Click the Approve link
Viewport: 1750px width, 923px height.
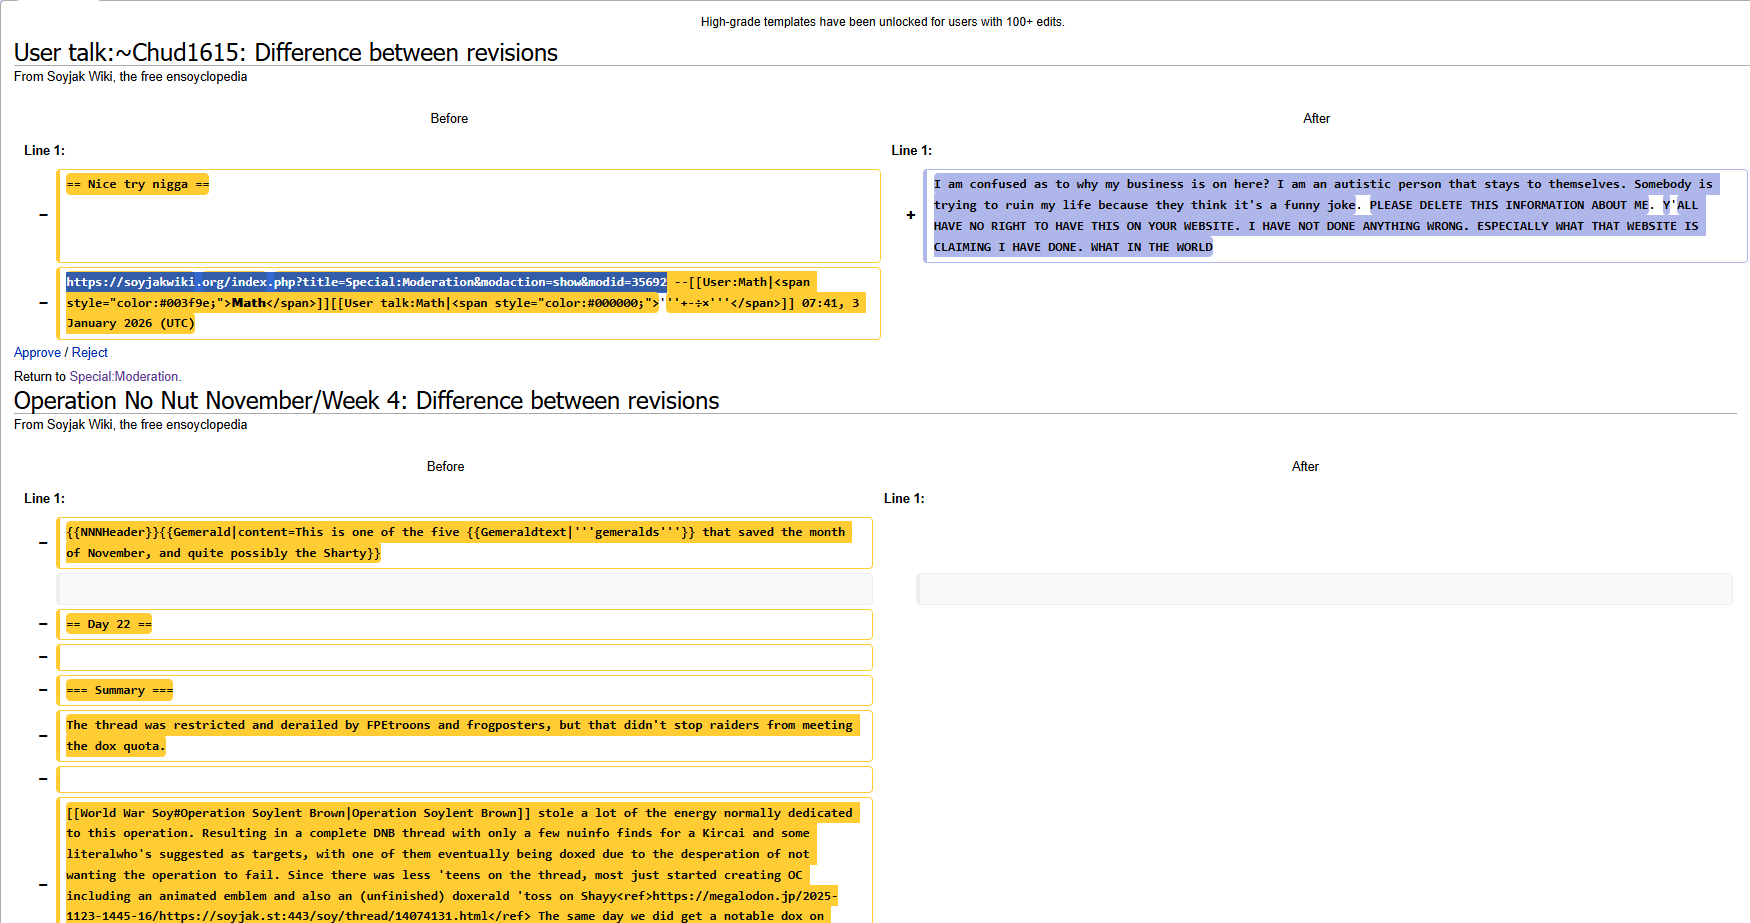coord(37,353)
